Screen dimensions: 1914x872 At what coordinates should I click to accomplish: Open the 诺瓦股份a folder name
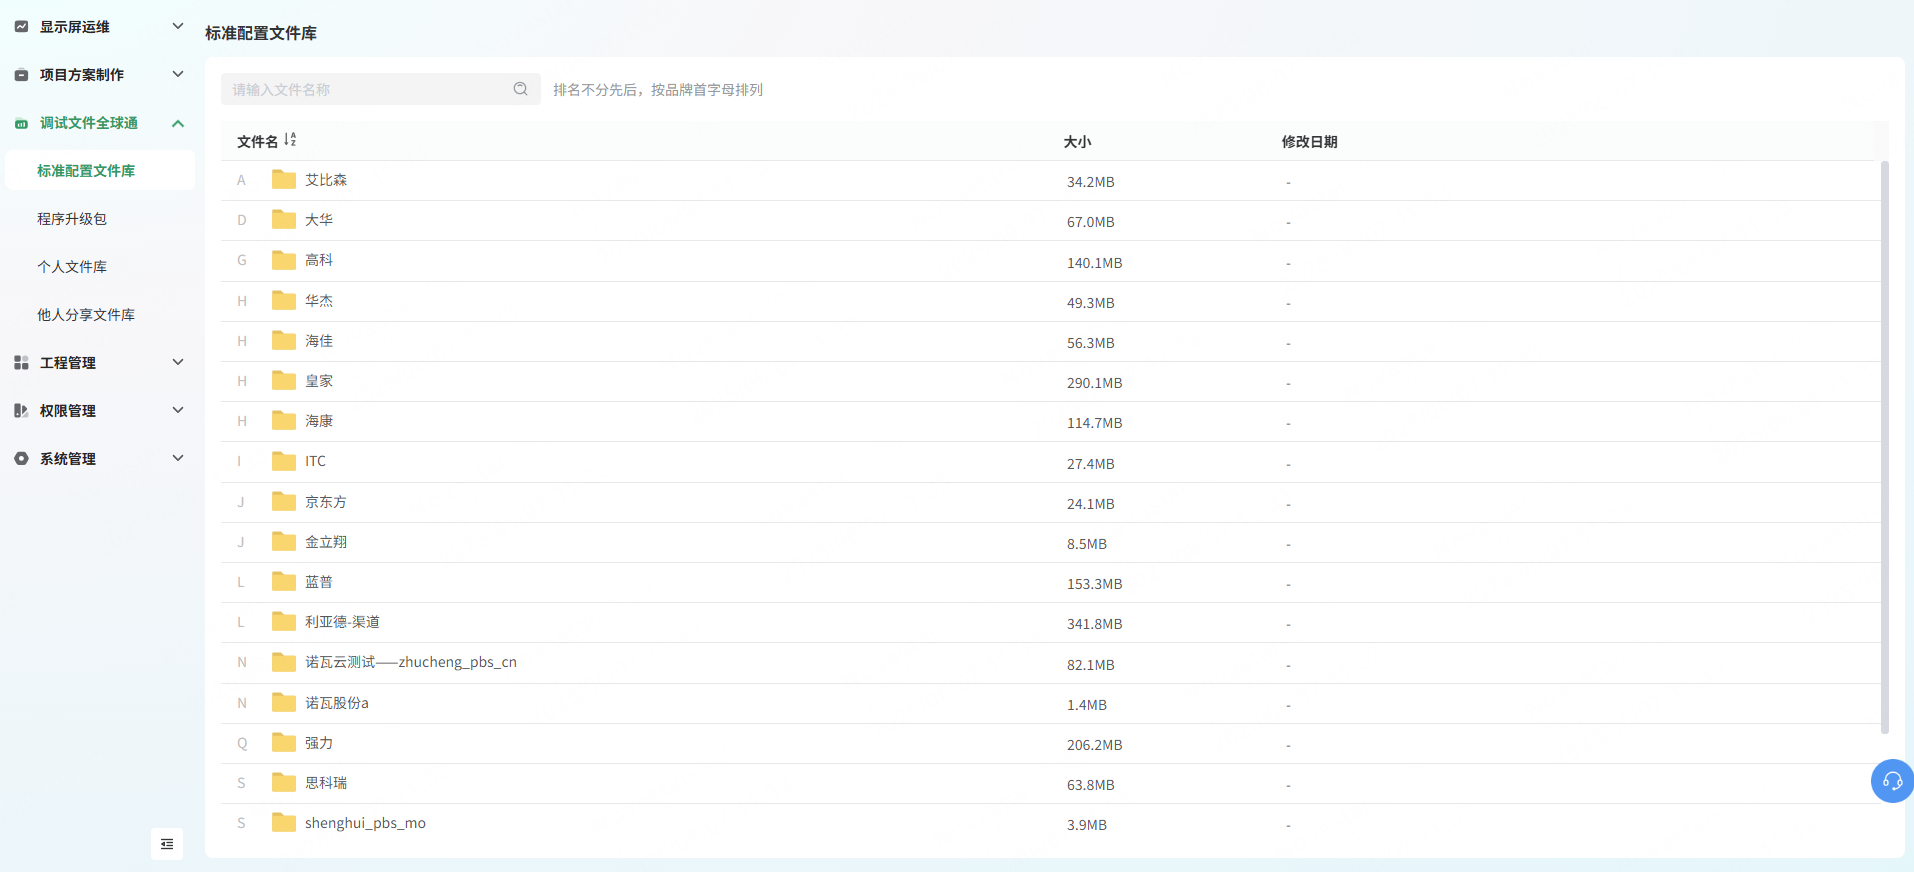(337, 703)
